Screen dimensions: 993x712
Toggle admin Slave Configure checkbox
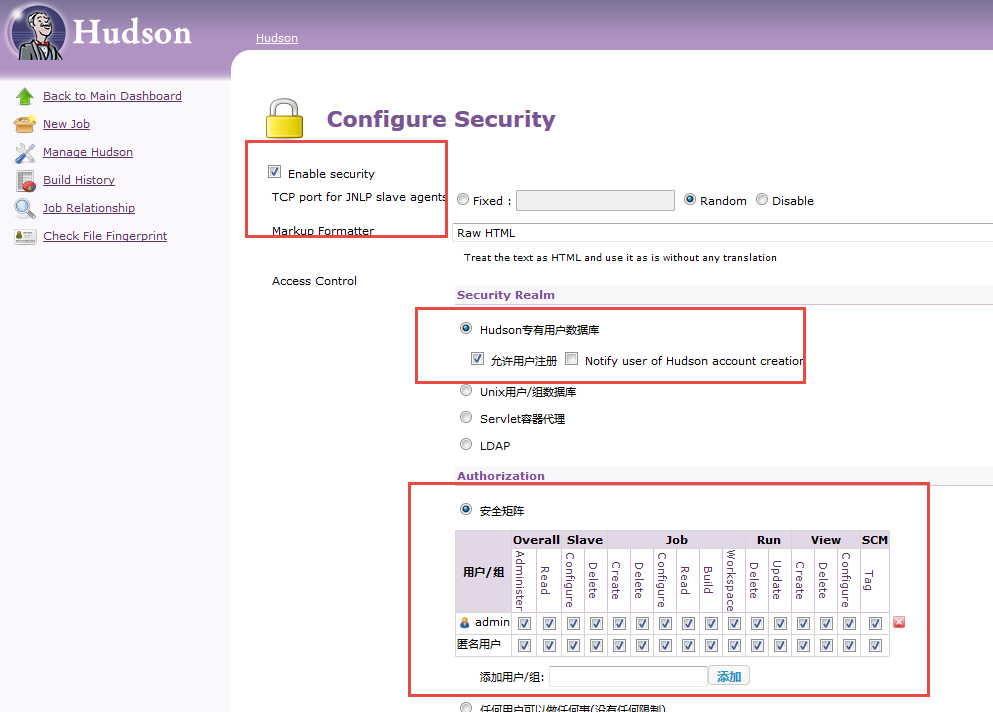click(573, 623)
